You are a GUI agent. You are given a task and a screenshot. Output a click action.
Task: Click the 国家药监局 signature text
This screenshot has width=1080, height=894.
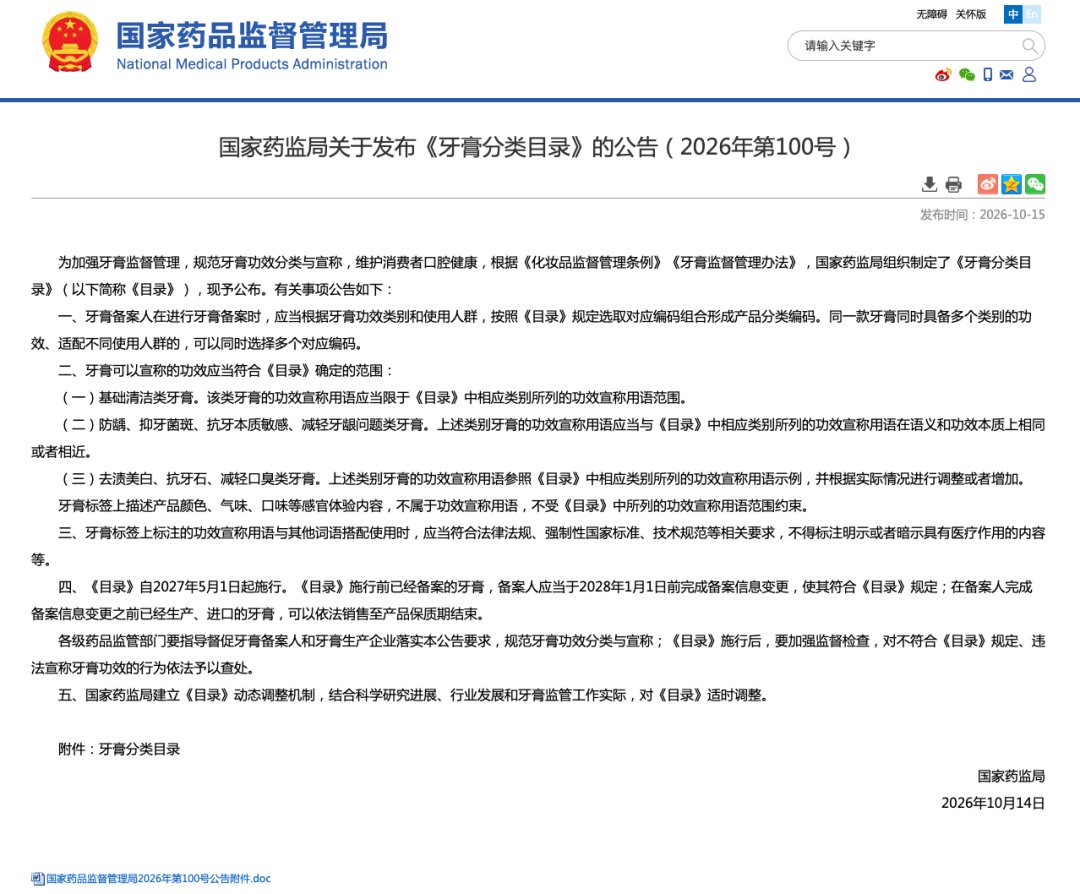point(1011,776)
